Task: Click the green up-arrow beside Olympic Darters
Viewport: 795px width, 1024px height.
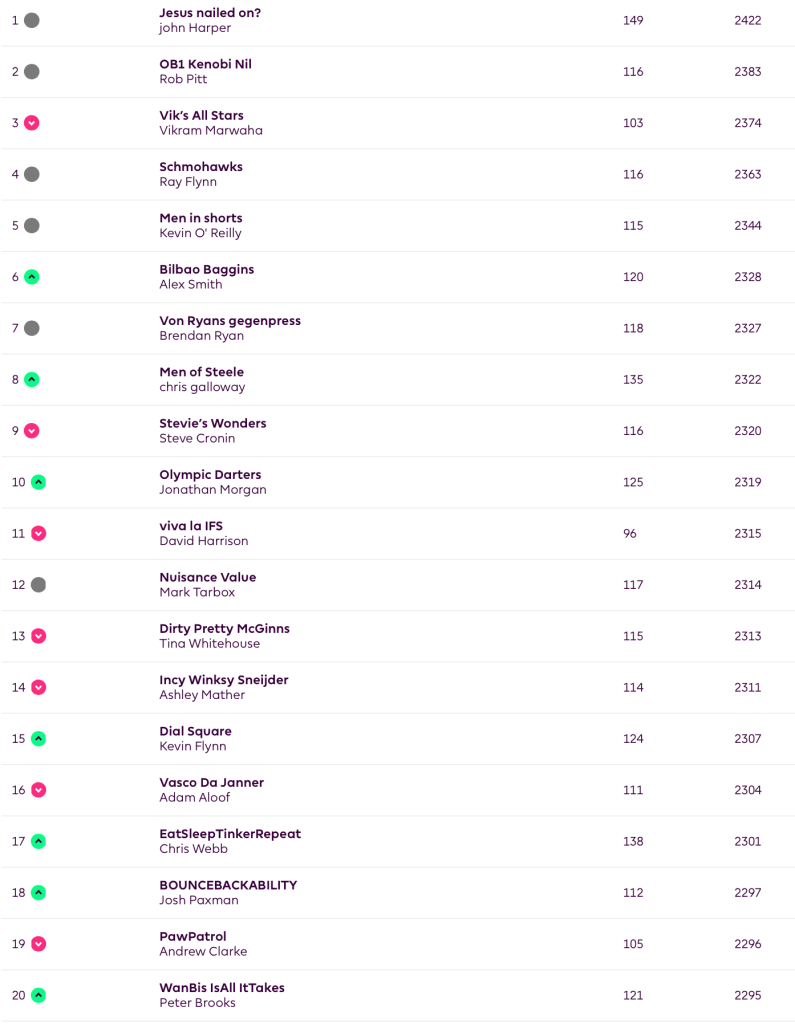Action: tap(39, 482)
